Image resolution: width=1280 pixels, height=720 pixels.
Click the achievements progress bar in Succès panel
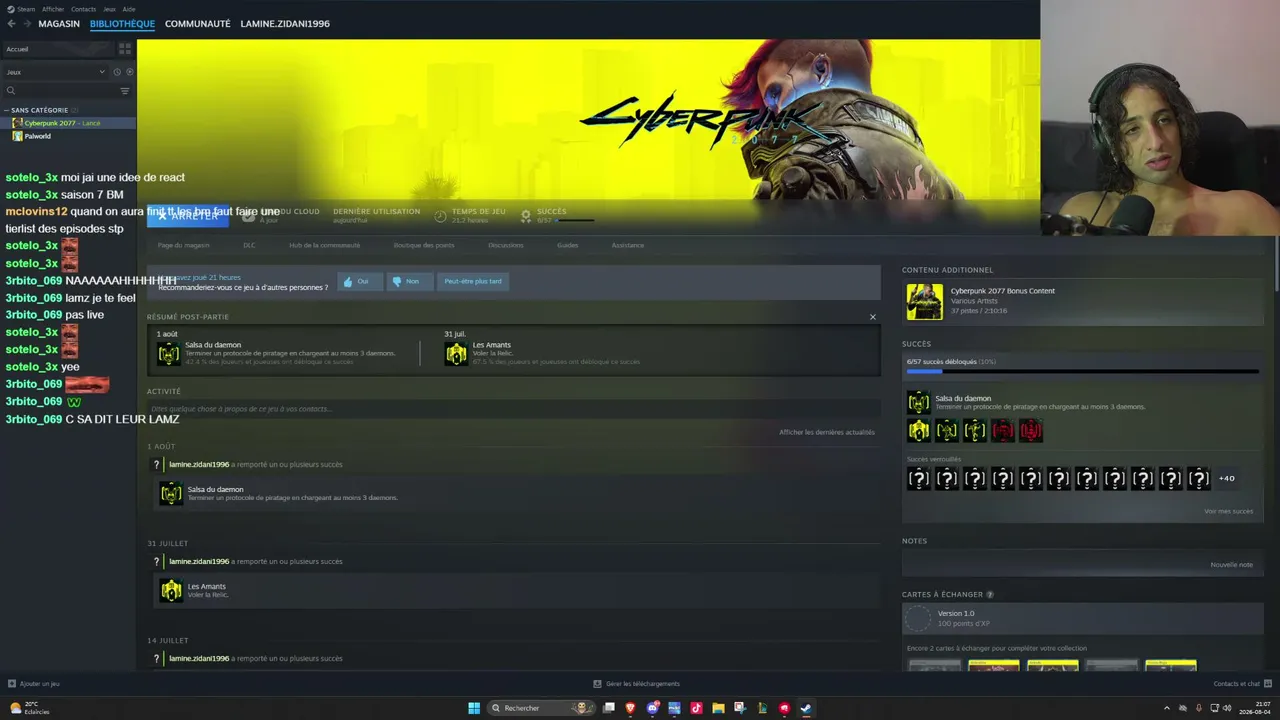pyautogui.click(x=1082, y=371)
